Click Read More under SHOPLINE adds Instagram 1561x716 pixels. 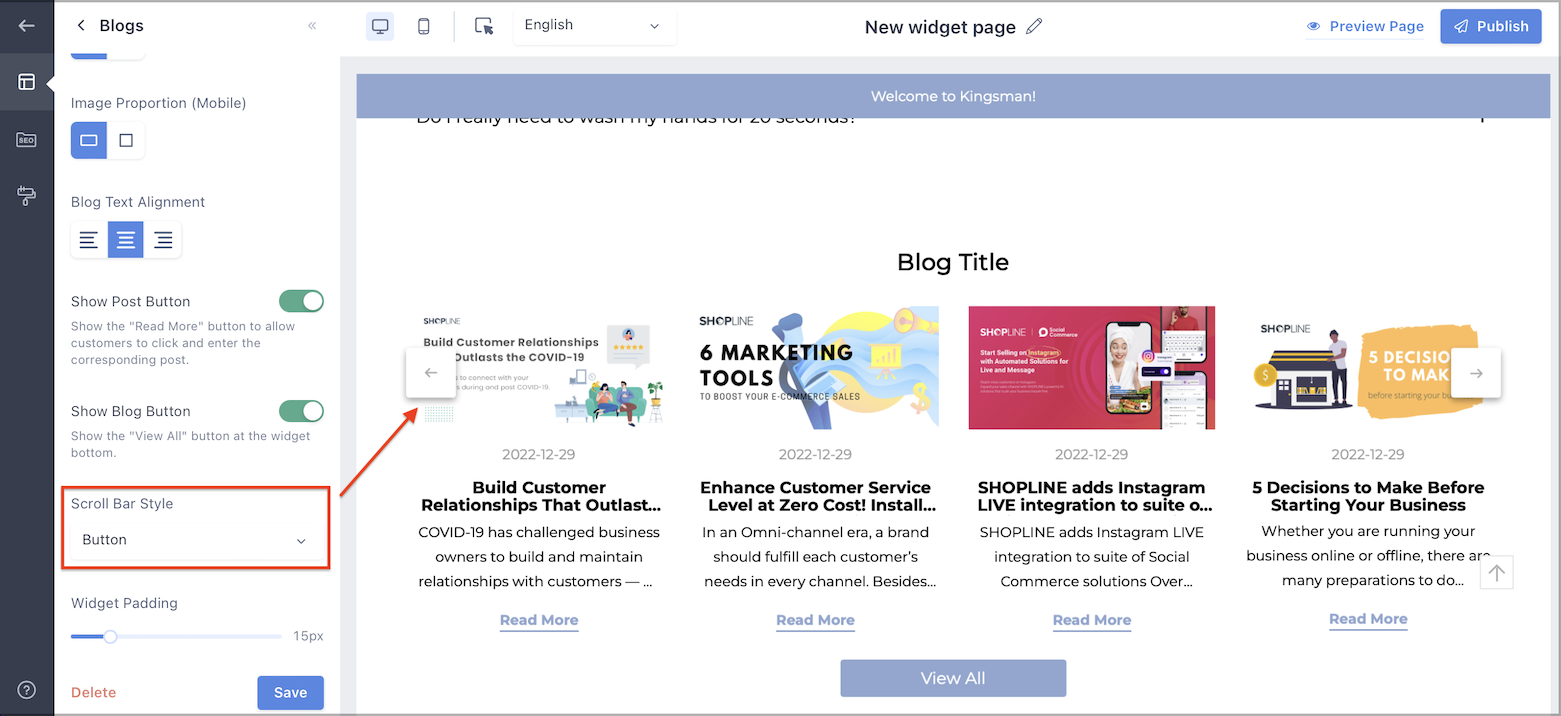[x=1092, y=620]
